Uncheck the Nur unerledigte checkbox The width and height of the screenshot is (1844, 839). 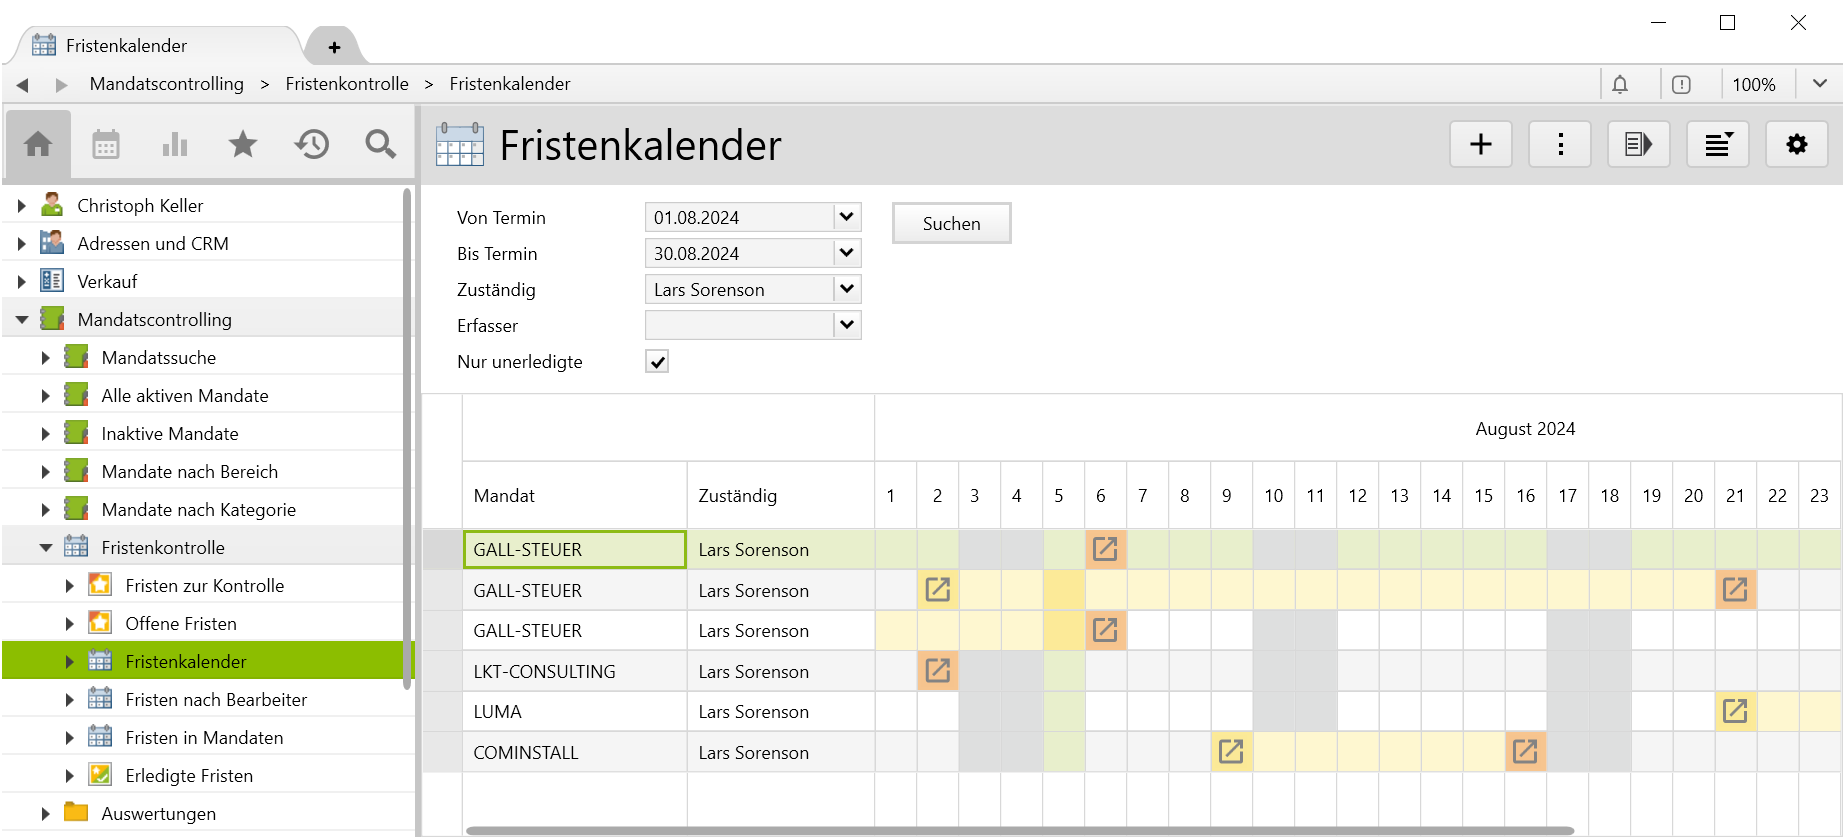click(x=657, y=362)
